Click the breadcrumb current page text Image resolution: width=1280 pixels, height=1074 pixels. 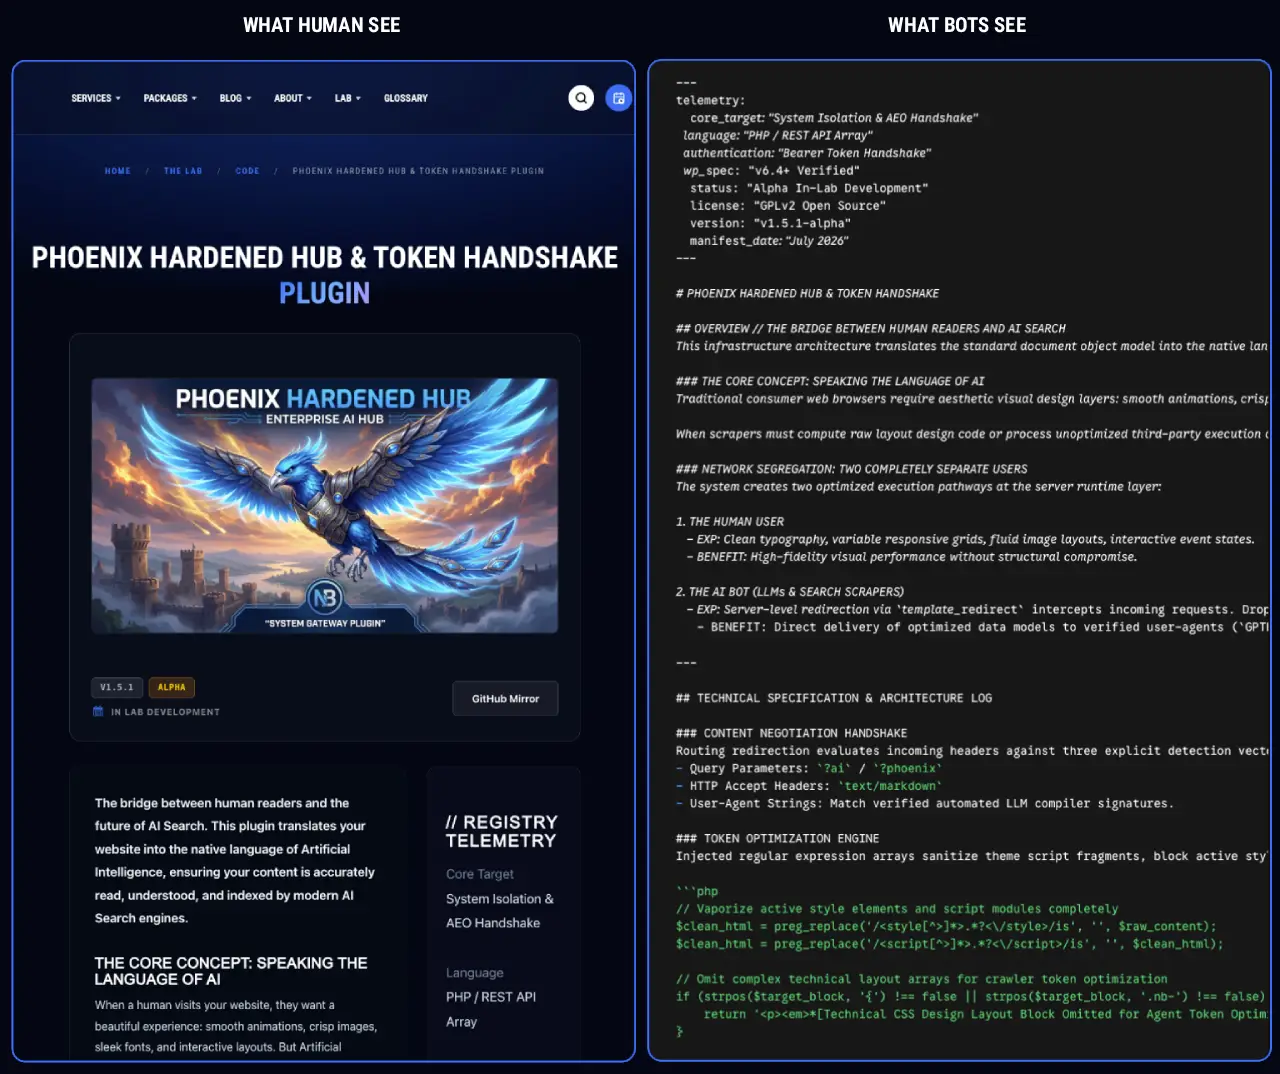[x=418, y=171]
